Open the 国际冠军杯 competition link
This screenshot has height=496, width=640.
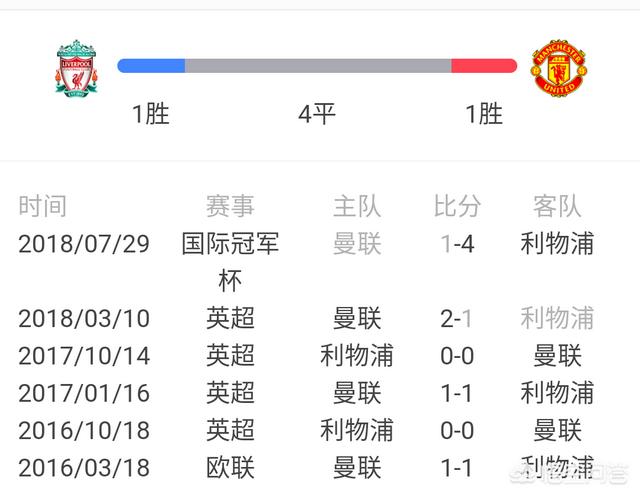(231, 259)
